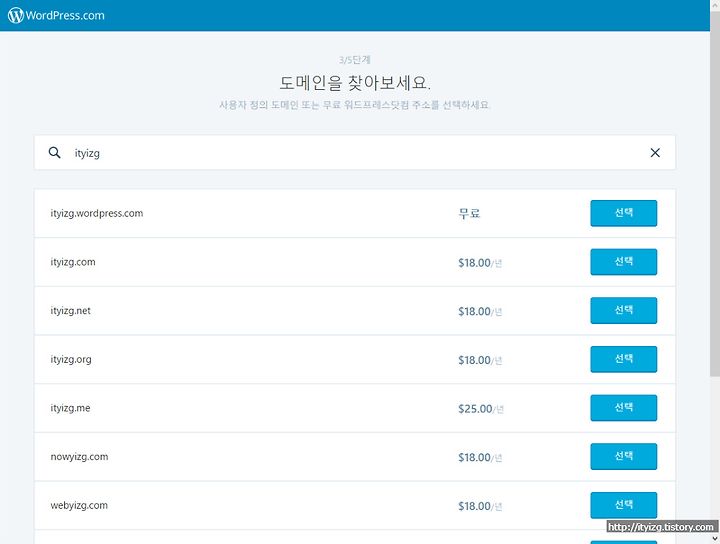Viewport: 720px width, 544px height.
Task: Click the $18.00 price for webyizg.com
Action: tap(479, 506)
